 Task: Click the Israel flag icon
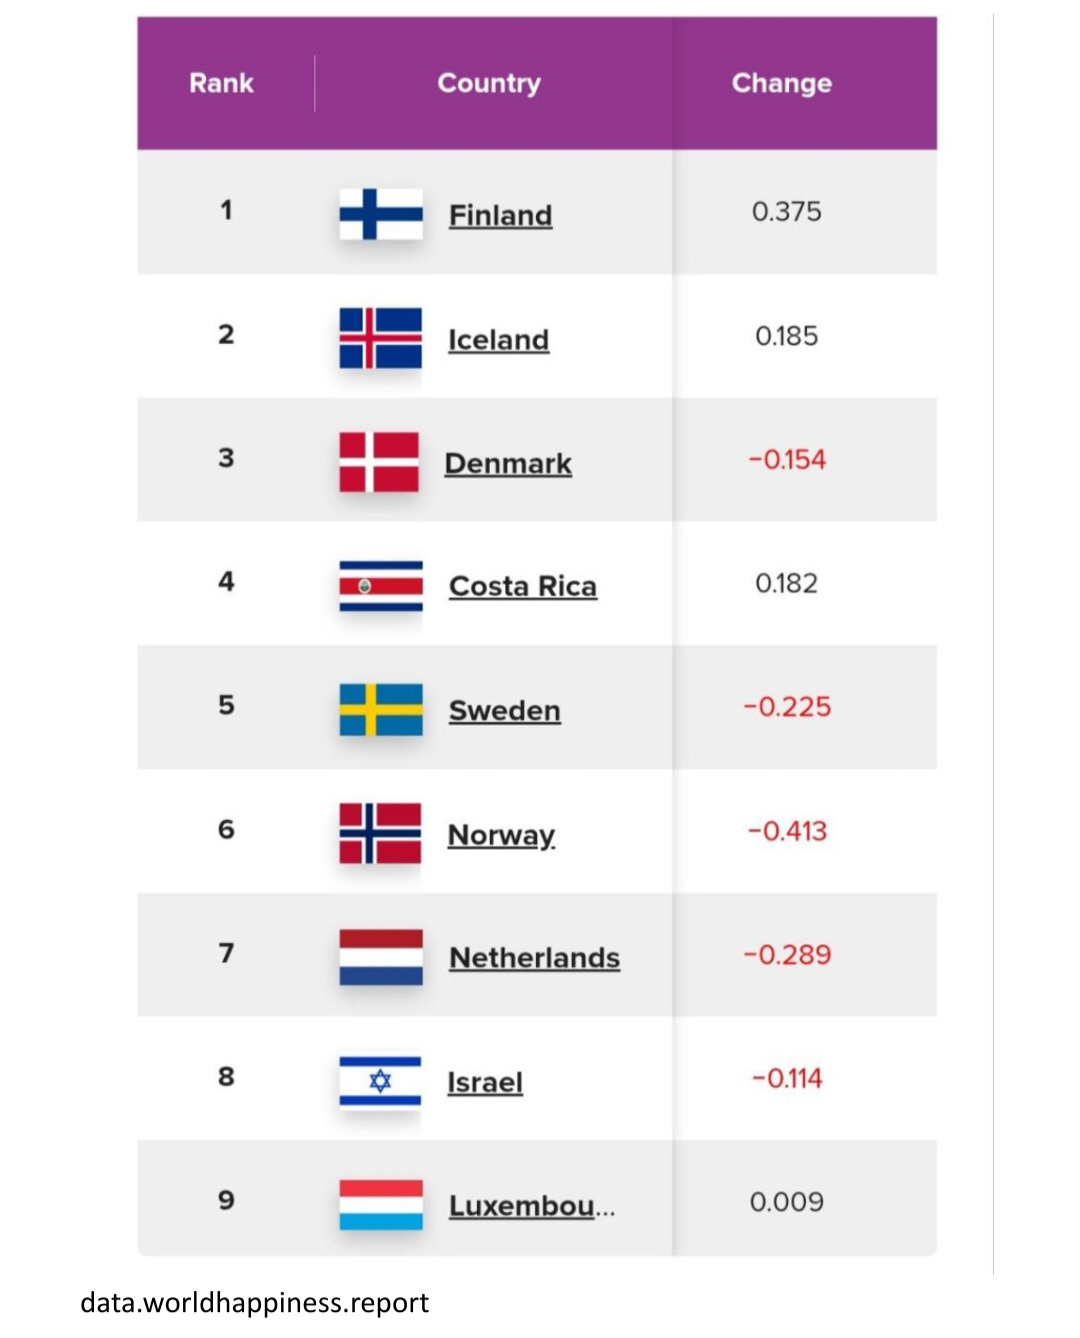380,1081
